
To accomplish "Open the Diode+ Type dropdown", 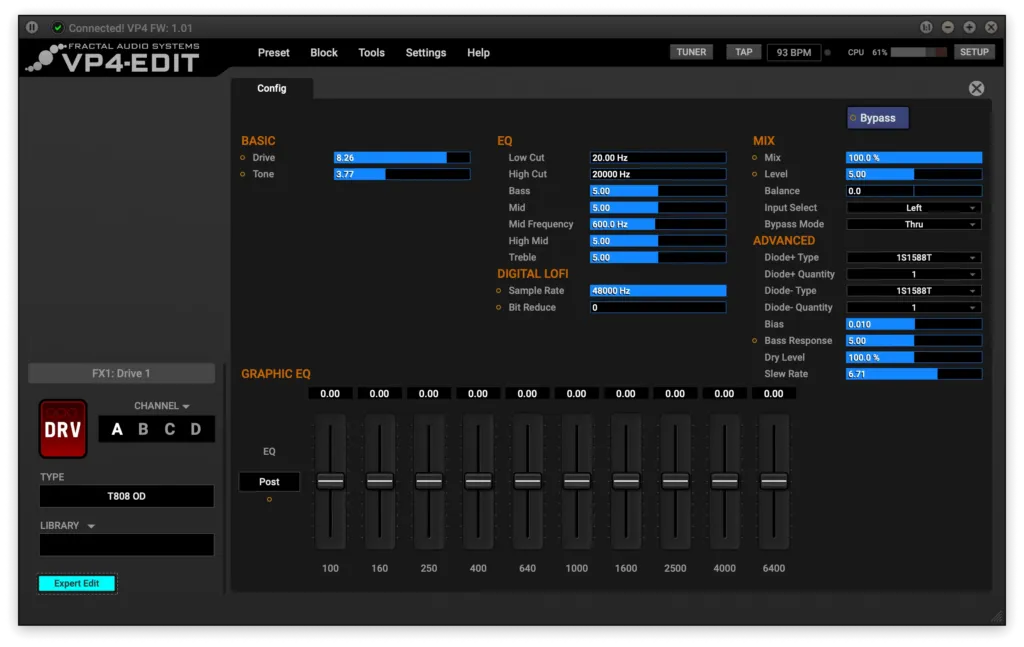I will tap(914, 258).
